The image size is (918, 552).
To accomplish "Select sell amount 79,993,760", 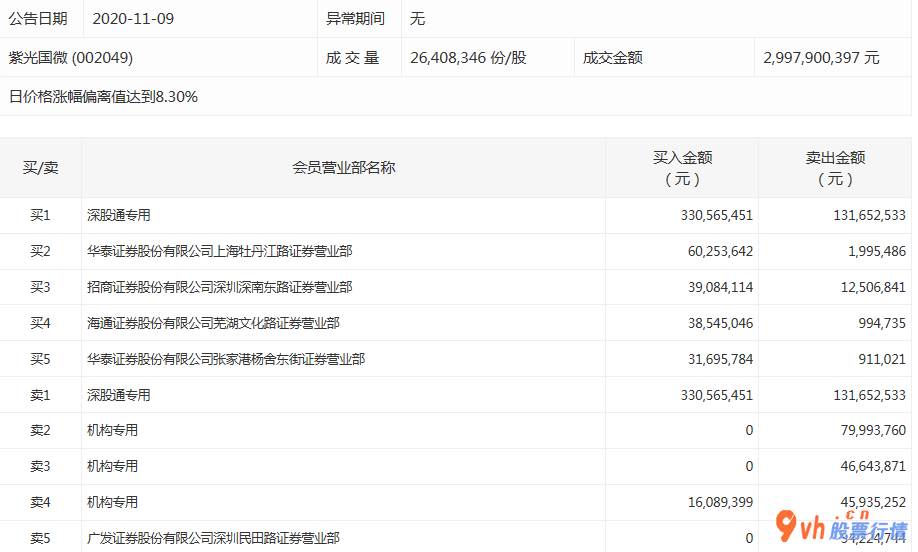I will click(873, 430).
